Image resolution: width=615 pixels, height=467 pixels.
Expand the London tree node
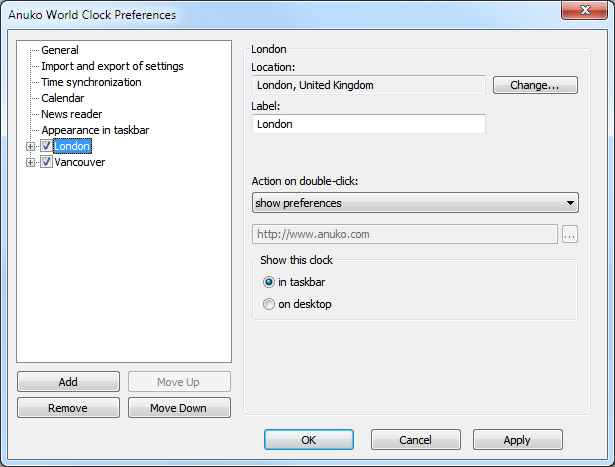[31, 146]
